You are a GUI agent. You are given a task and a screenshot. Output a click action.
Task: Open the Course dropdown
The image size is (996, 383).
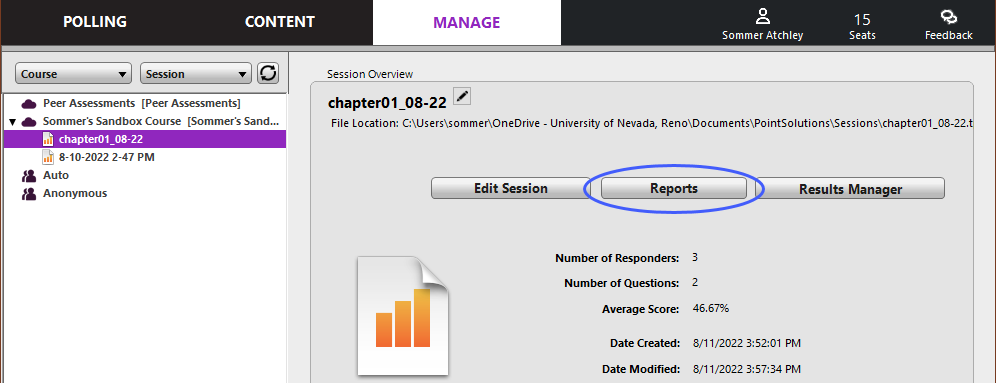point(73,74)
